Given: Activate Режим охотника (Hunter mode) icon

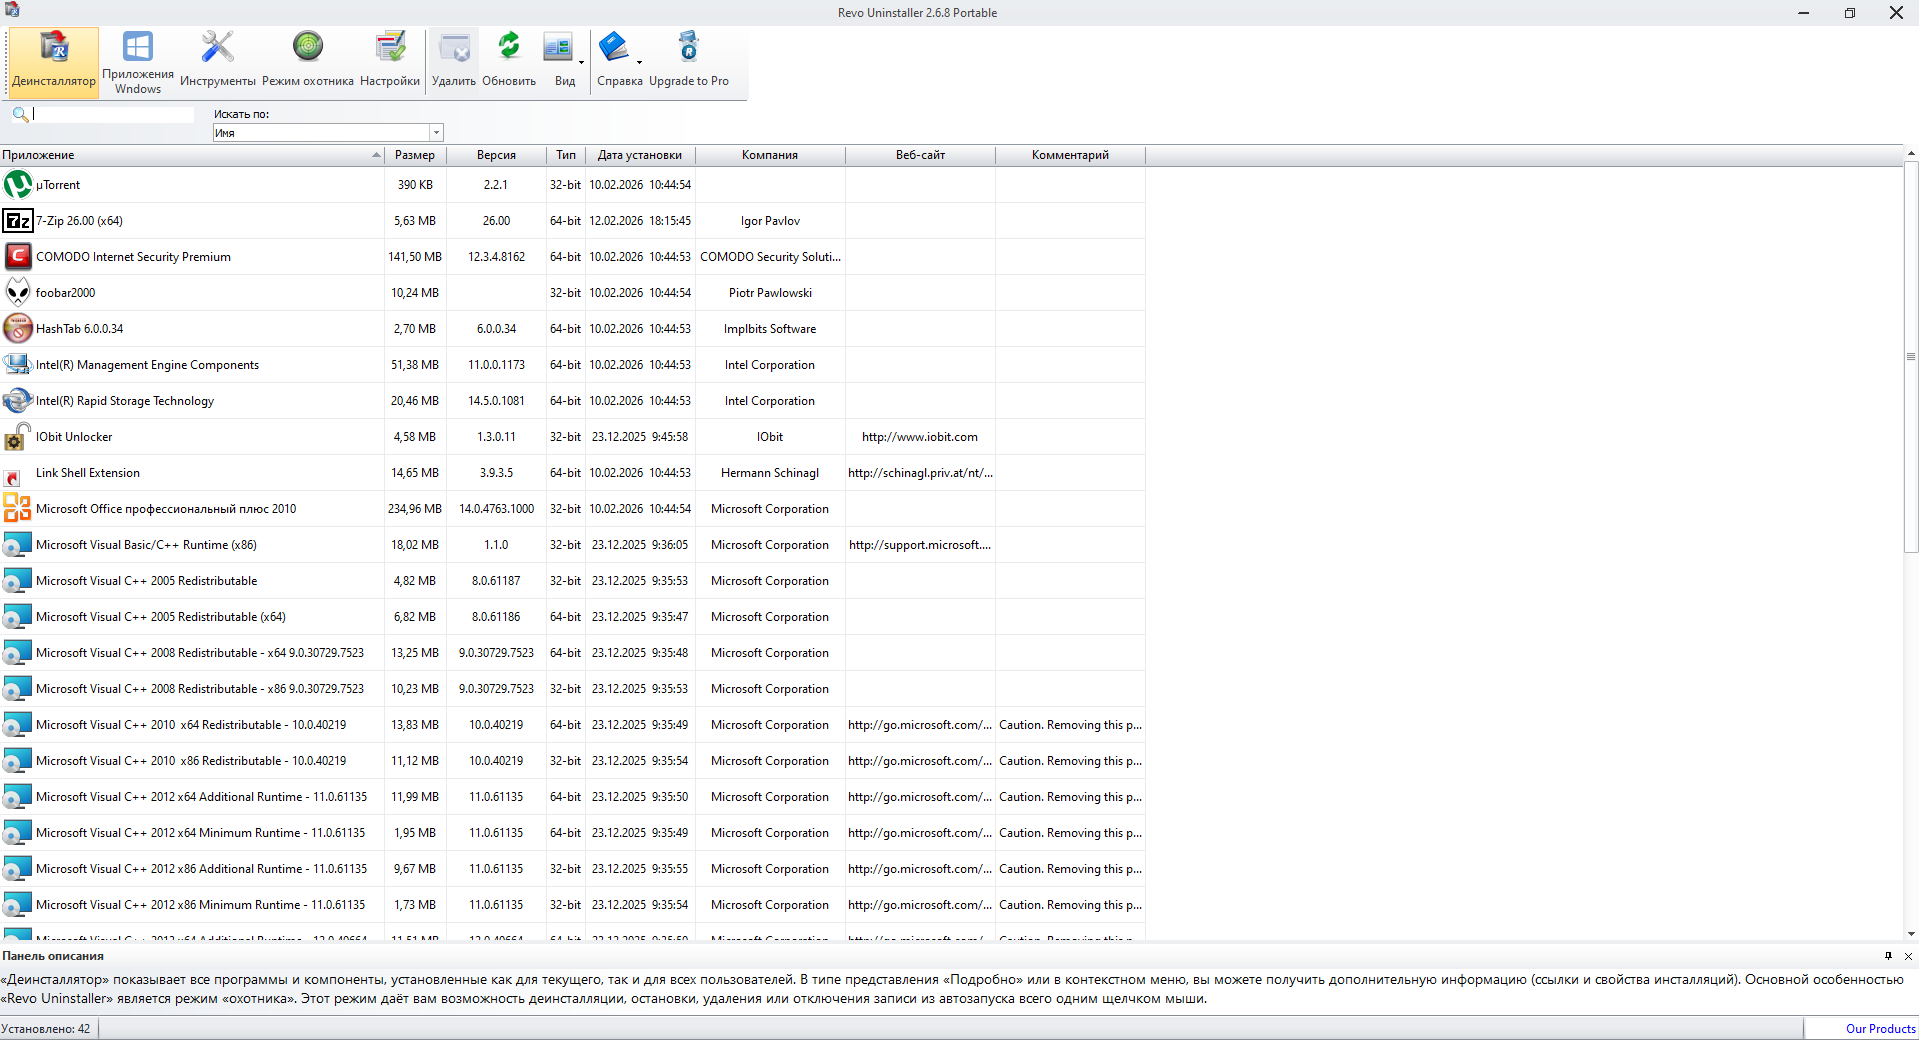Looking at the screenshot, I should tap(307, 61).
